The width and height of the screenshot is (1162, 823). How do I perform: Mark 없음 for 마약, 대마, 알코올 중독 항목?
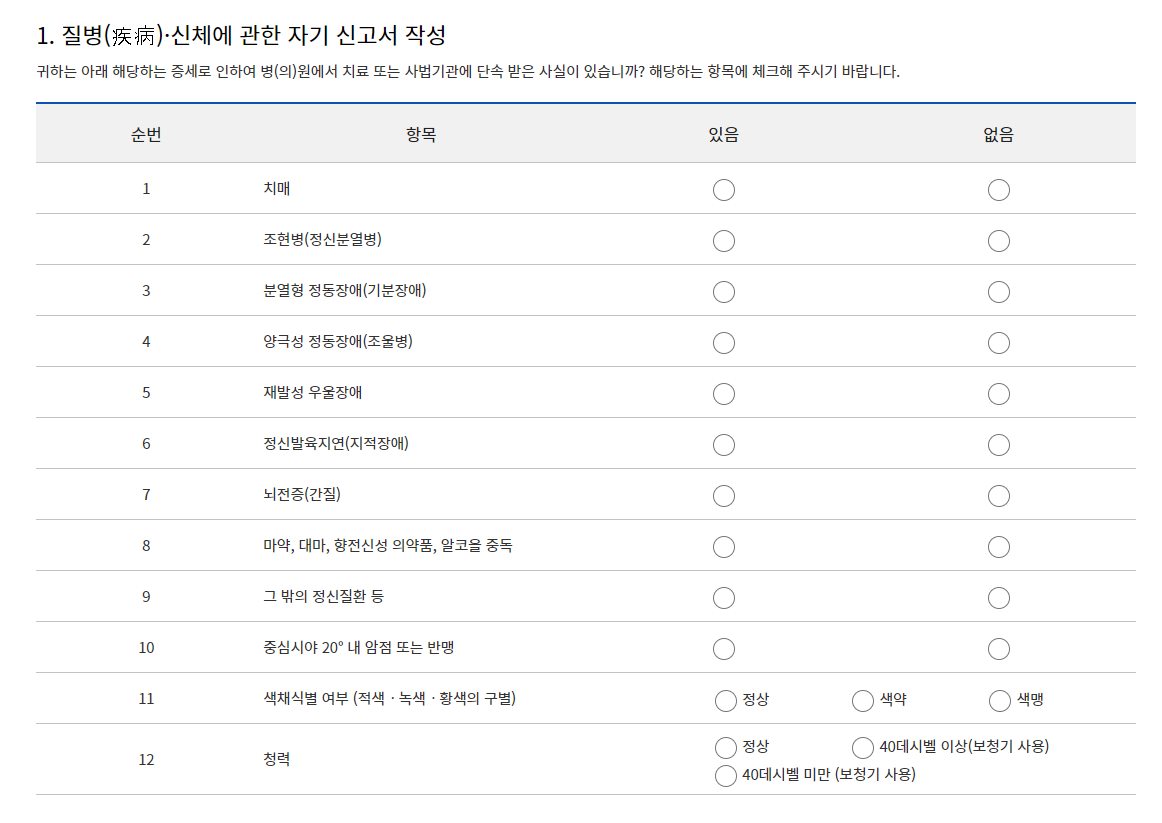(x=998, y=546)
